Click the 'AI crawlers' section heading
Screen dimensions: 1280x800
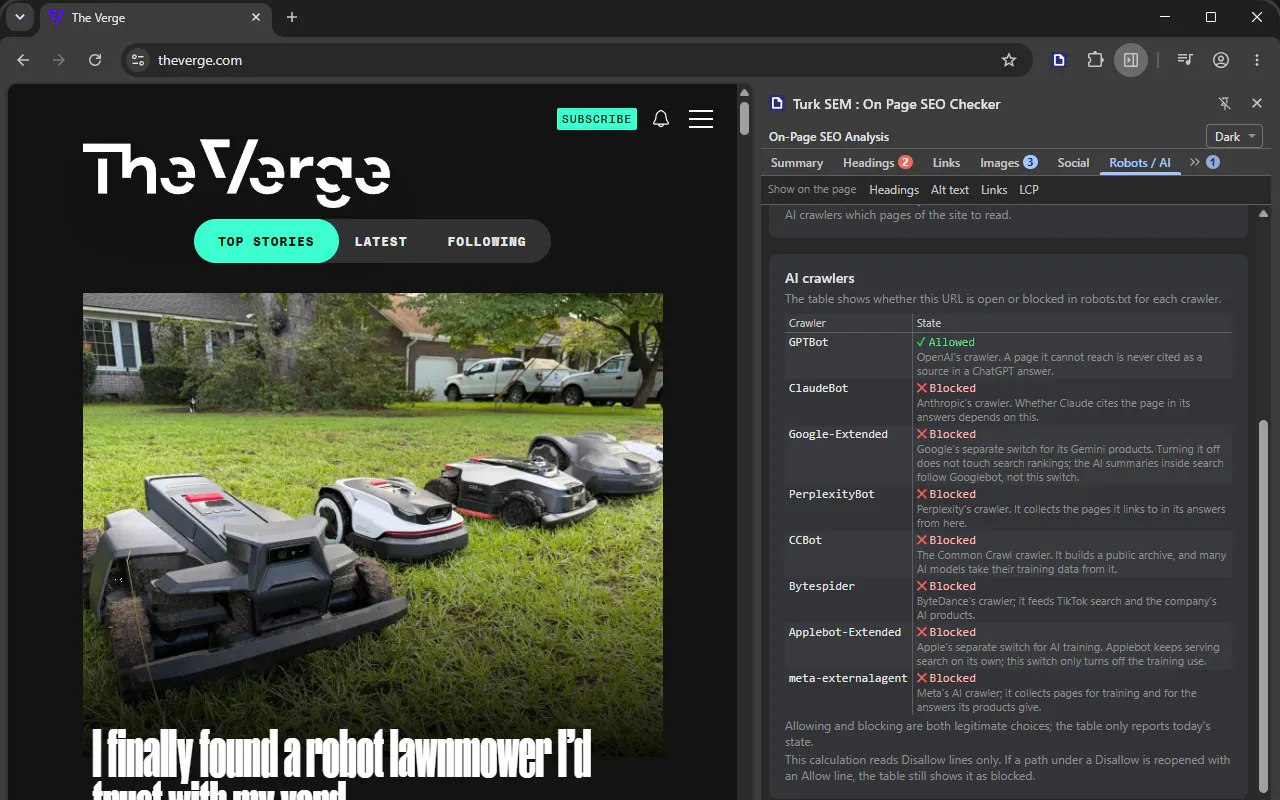coord(820,278)
